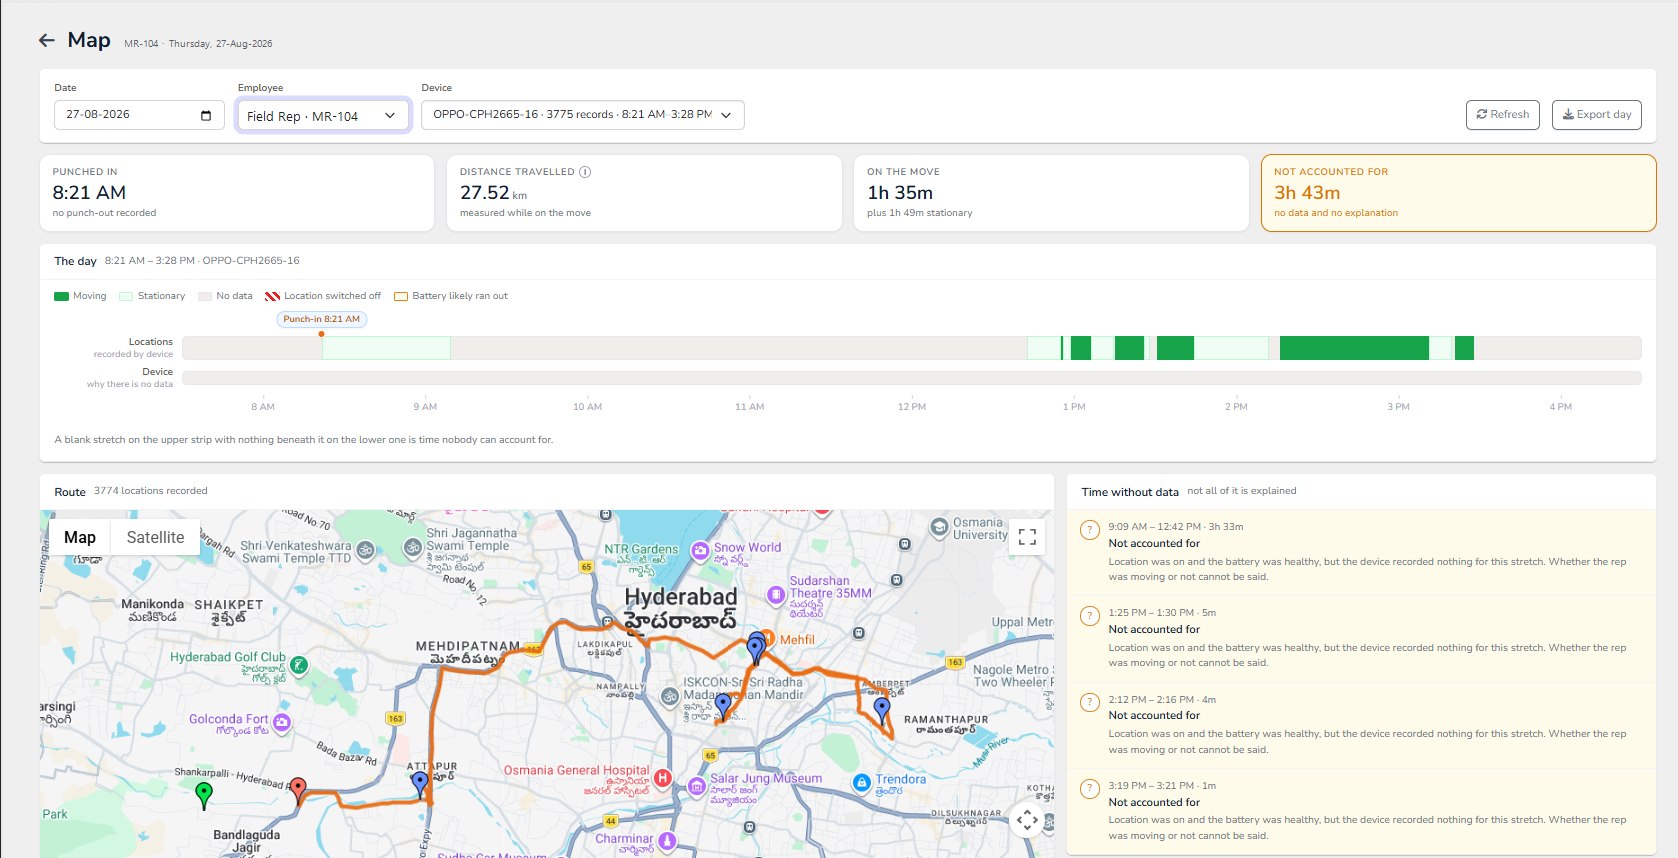Select the 3:19 PM – 3:21 PM gap entry
The height and width of the screenshot is (858, 1678).
(1362, 811)
